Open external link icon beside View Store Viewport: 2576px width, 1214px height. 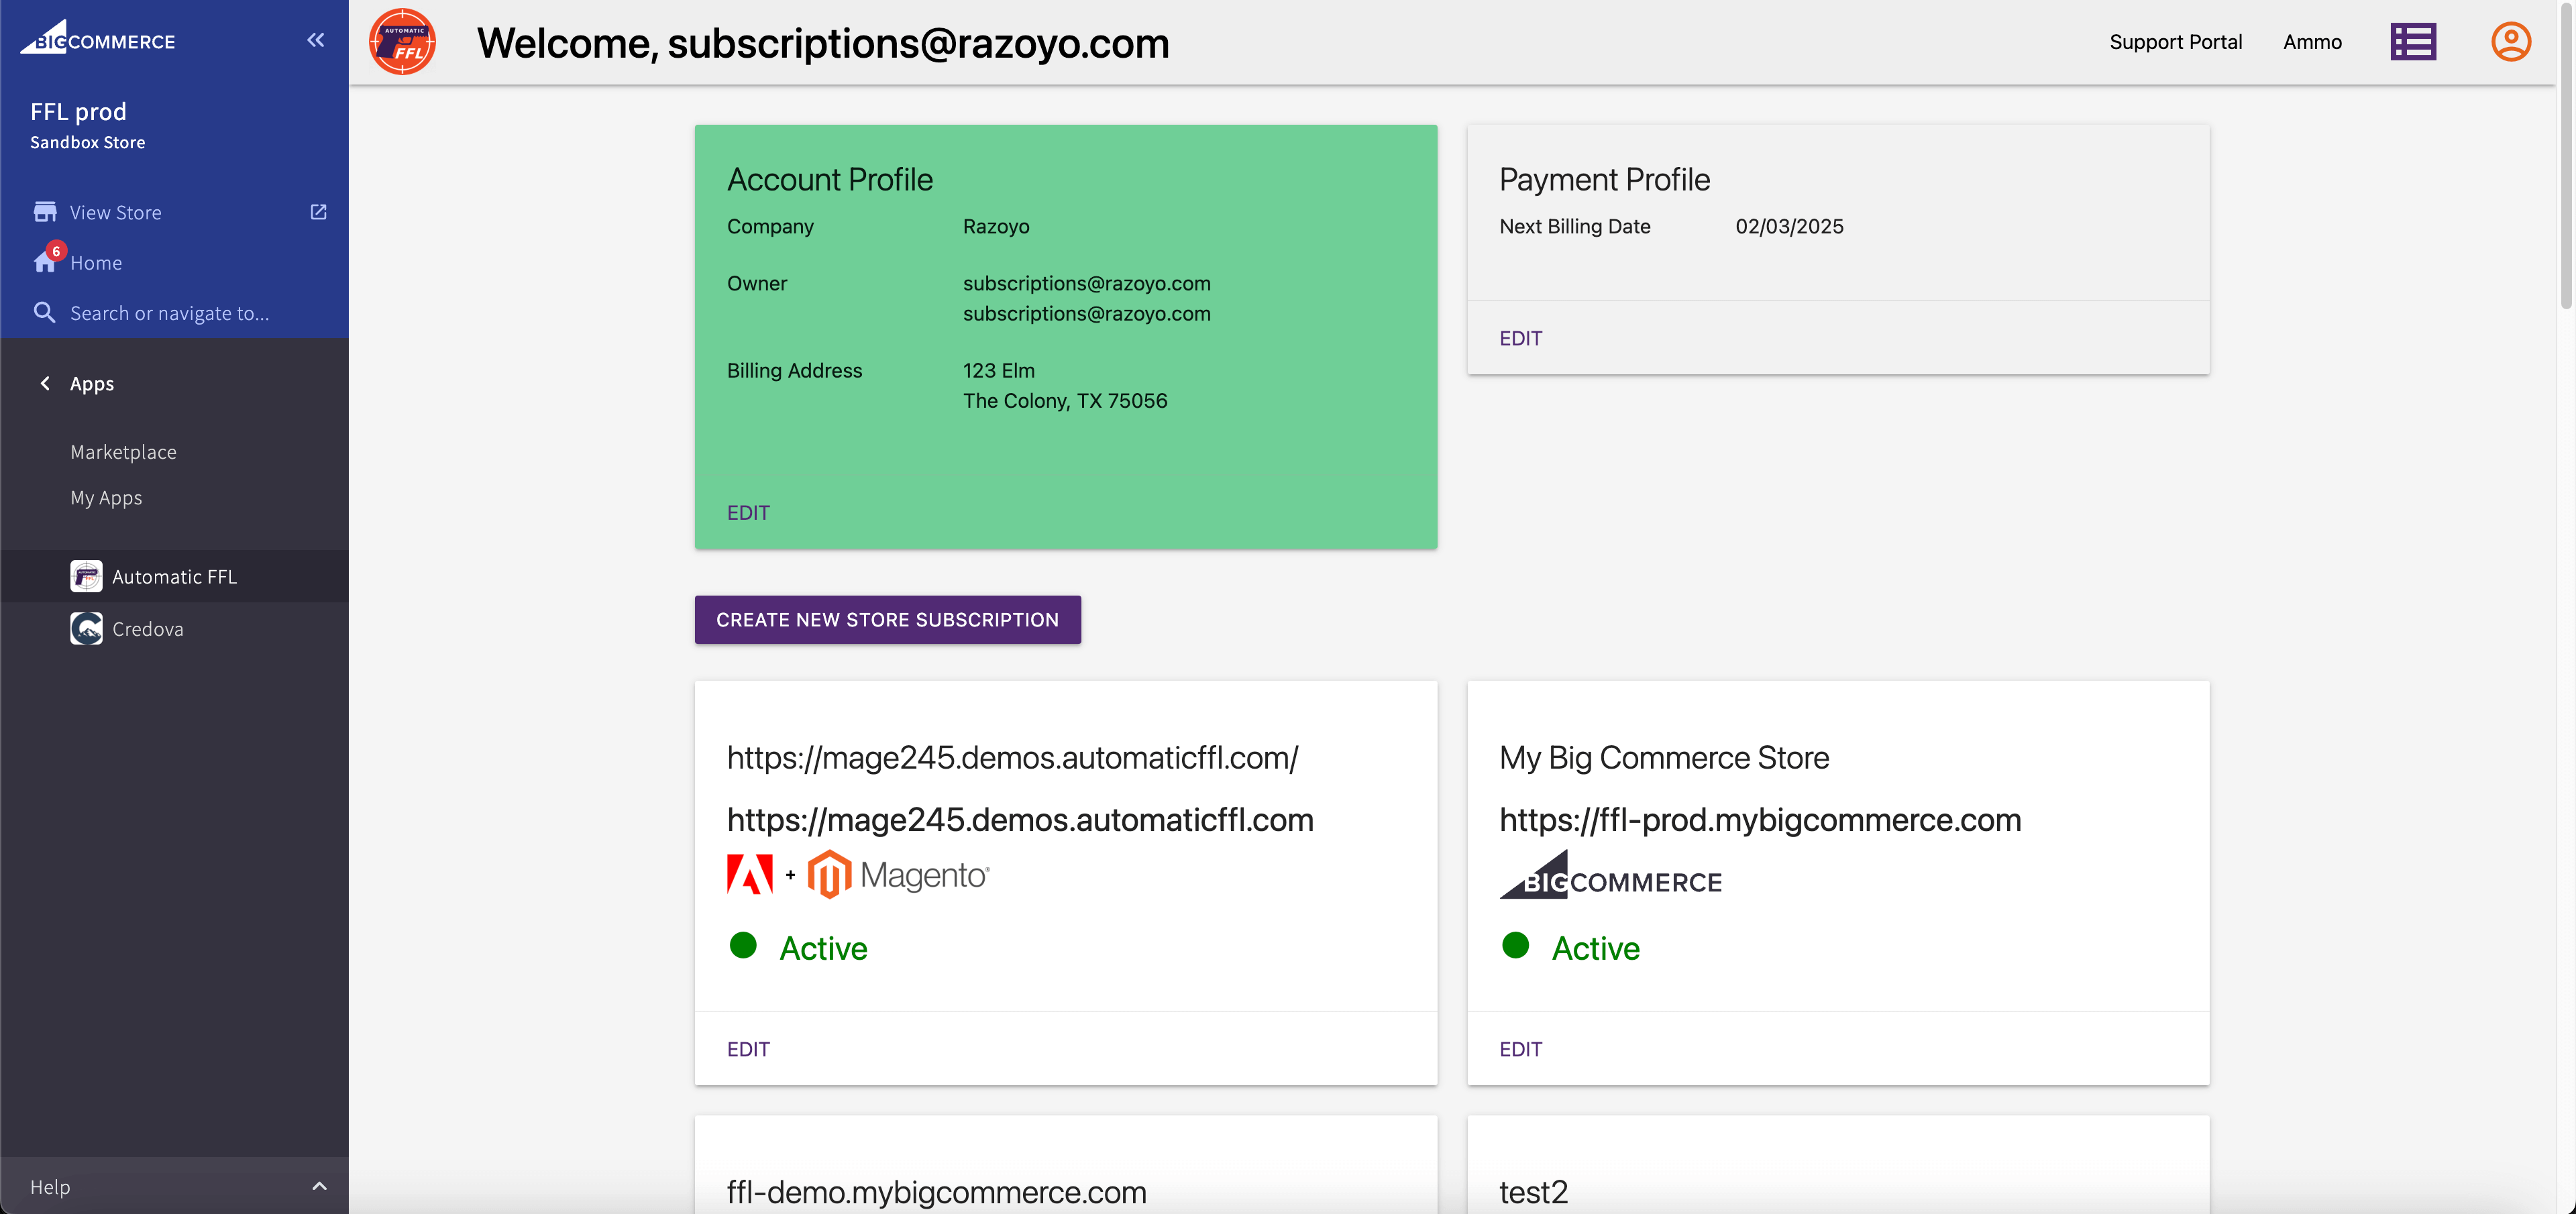(318, 212)
